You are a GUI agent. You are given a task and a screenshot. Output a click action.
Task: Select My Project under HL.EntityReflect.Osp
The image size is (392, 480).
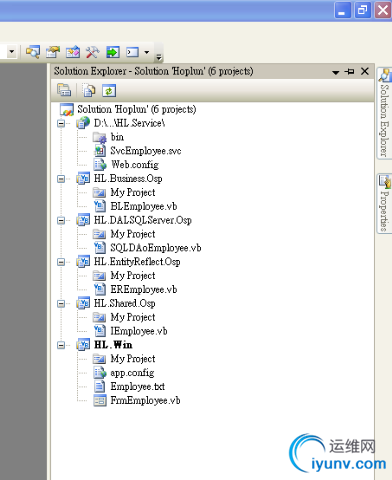[x=133, y=276]
